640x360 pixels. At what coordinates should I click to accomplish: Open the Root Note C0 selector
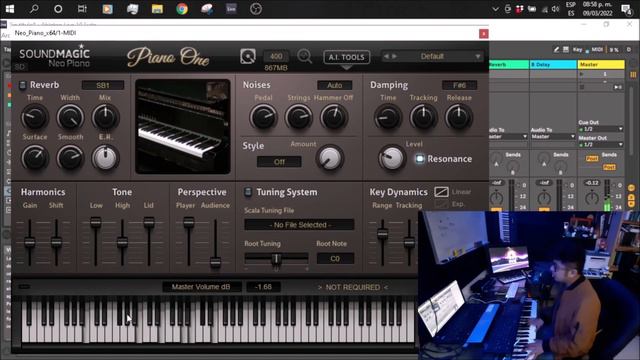click(335, 258)
